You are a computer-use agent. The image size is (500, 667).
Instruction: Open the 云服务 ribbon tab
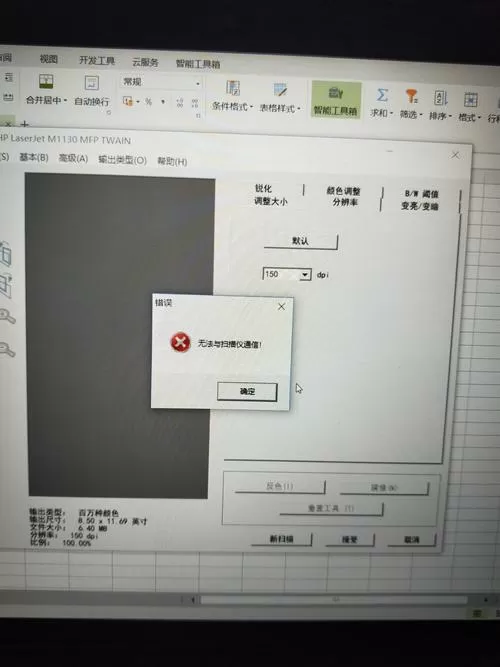(x=145, y=62)
